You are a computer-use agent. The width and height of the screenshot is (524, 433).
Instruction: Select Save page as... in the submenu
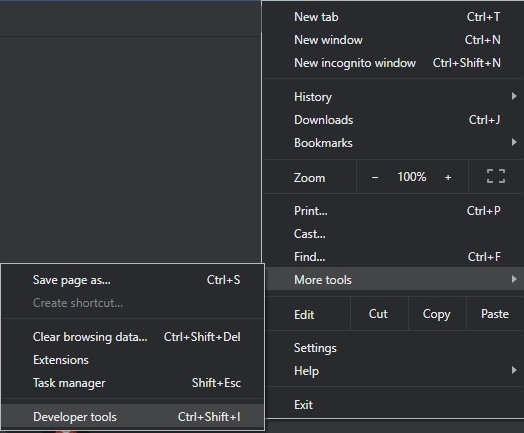pyautogui.click(x=133, y=280)
